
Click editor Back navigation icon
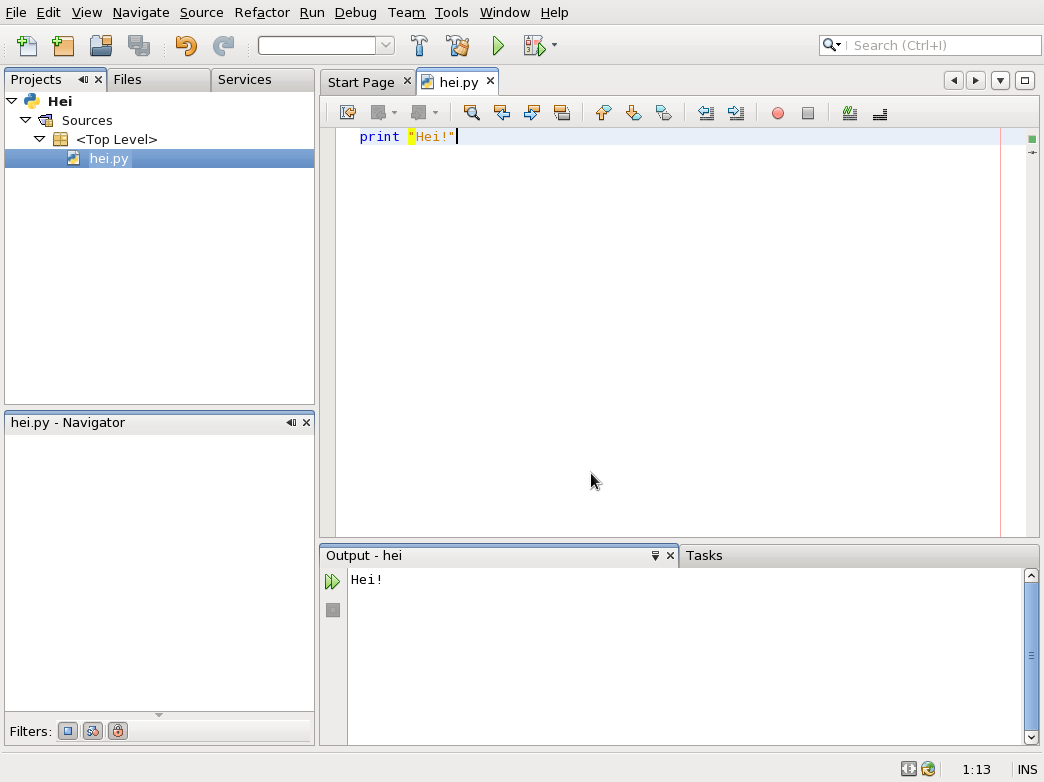pyautogui.click(x=378, y=113)
